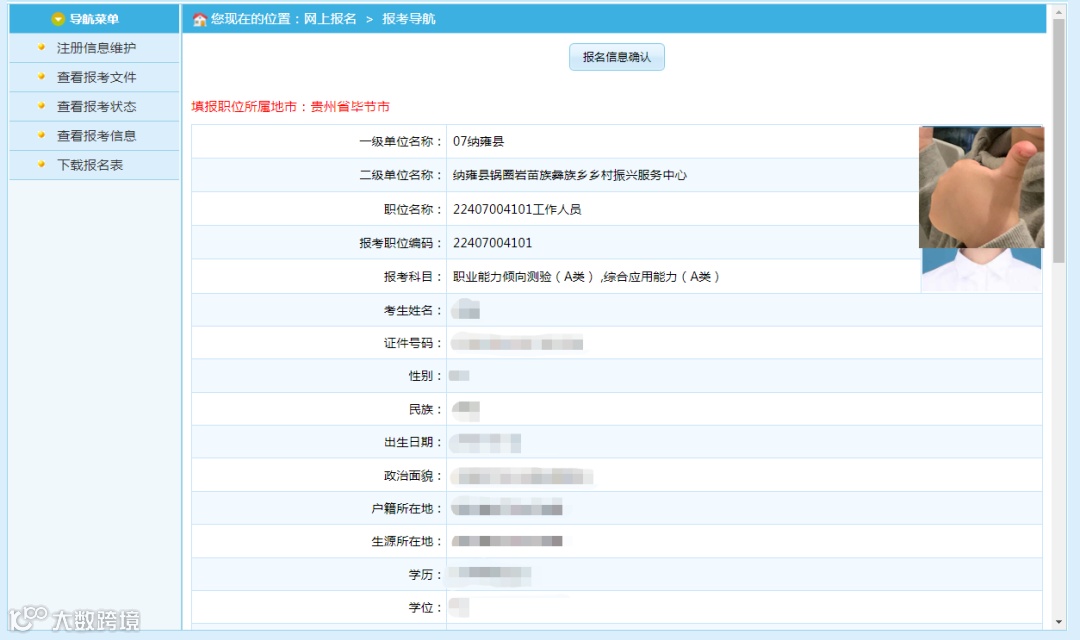Click the red 填报职位所属地市 notice text

point(290,107)
